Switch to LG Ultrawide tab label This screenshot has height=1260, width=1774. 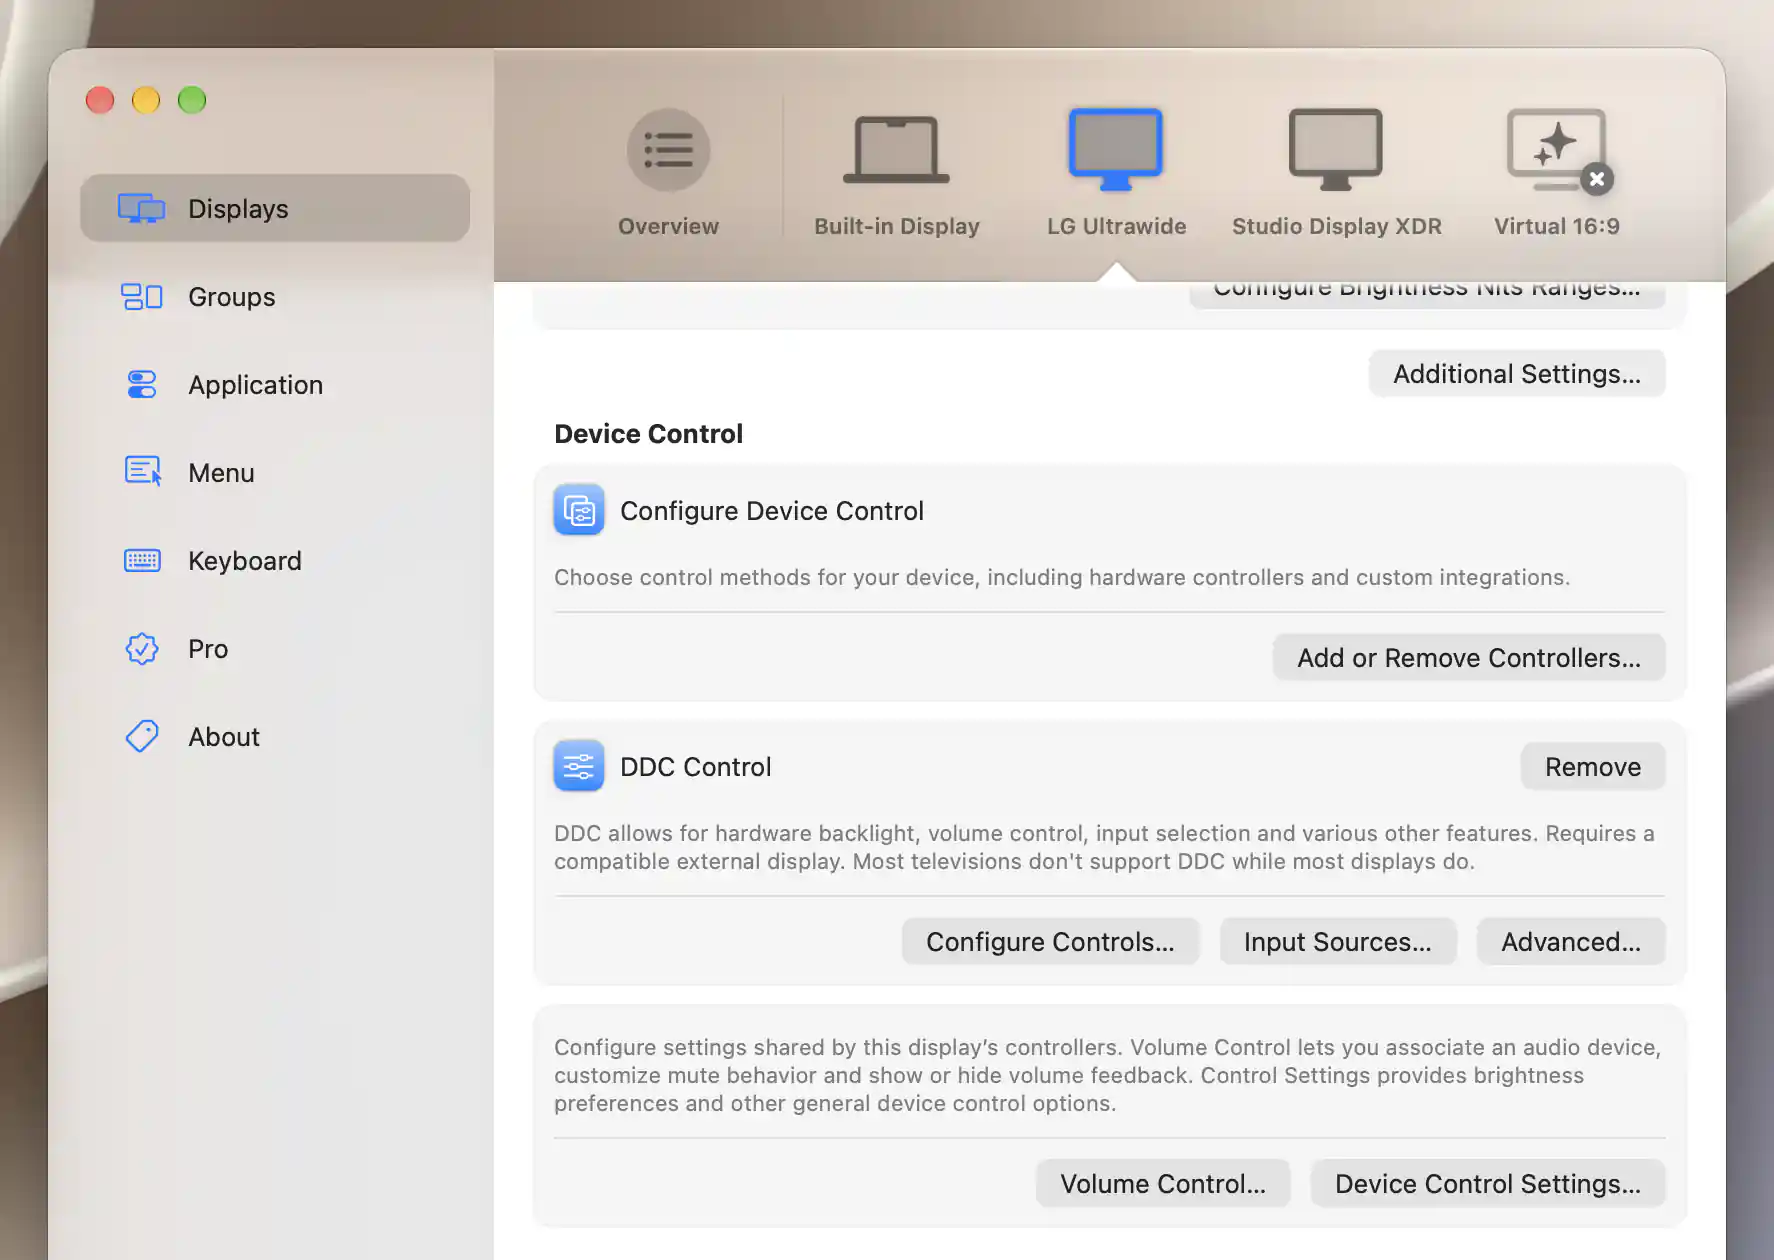point(1116,226)
